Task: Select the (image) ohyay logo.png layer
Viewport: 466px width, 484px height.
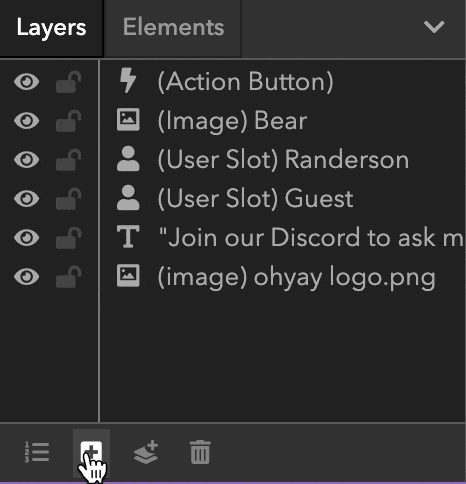Action: pos(282,276)
